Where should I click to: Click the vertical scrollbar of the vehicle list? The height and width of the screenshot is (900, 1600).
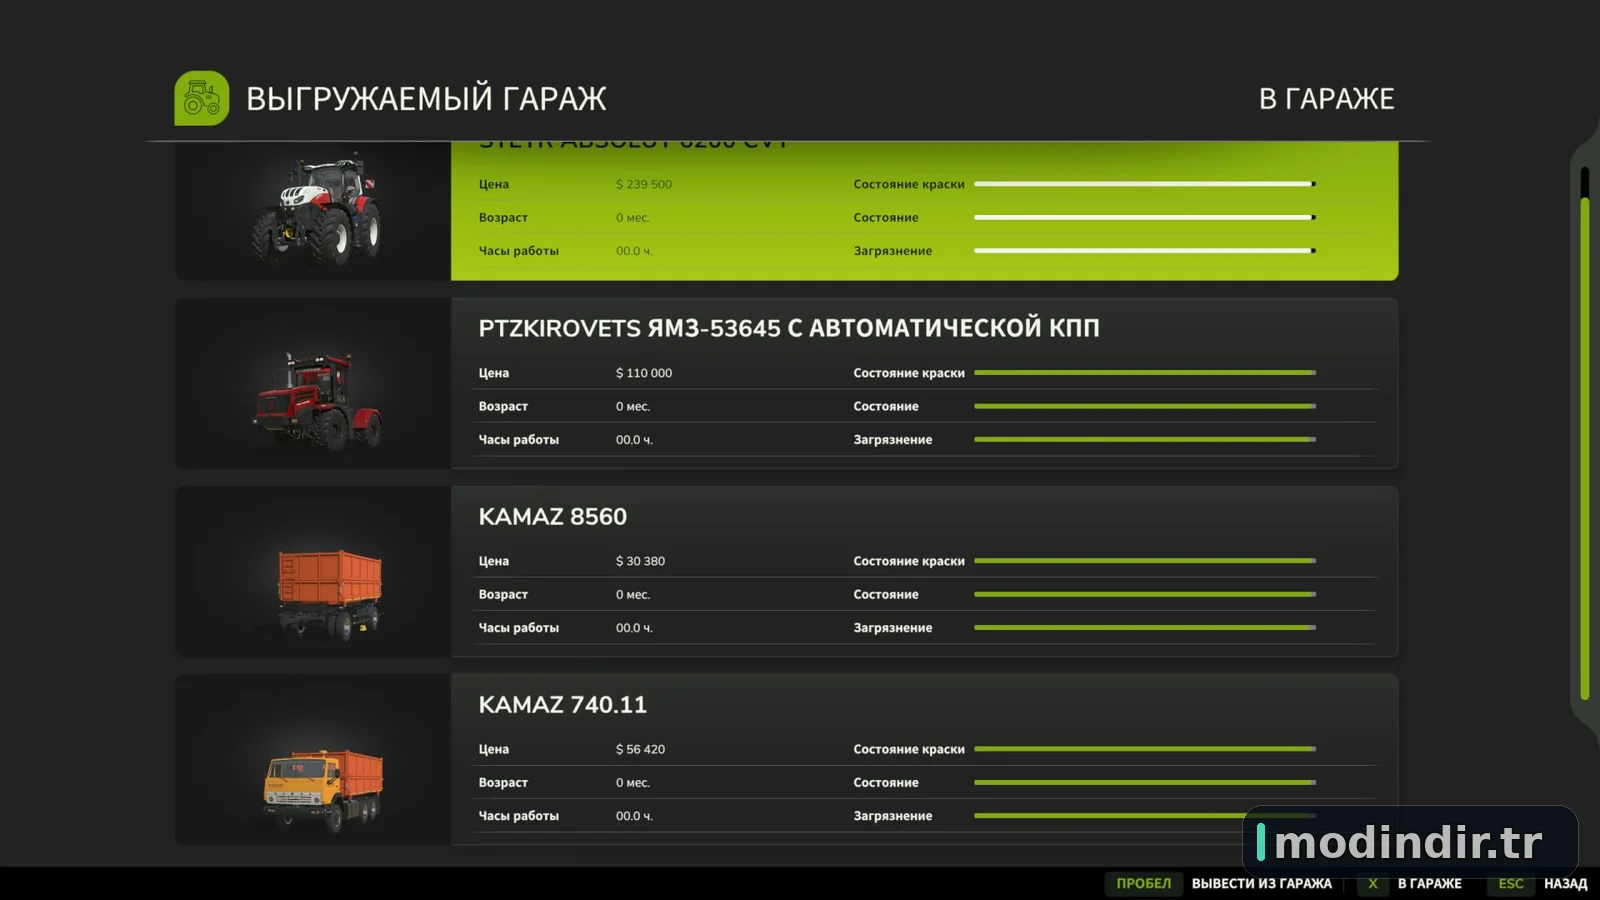(1584, 435)
